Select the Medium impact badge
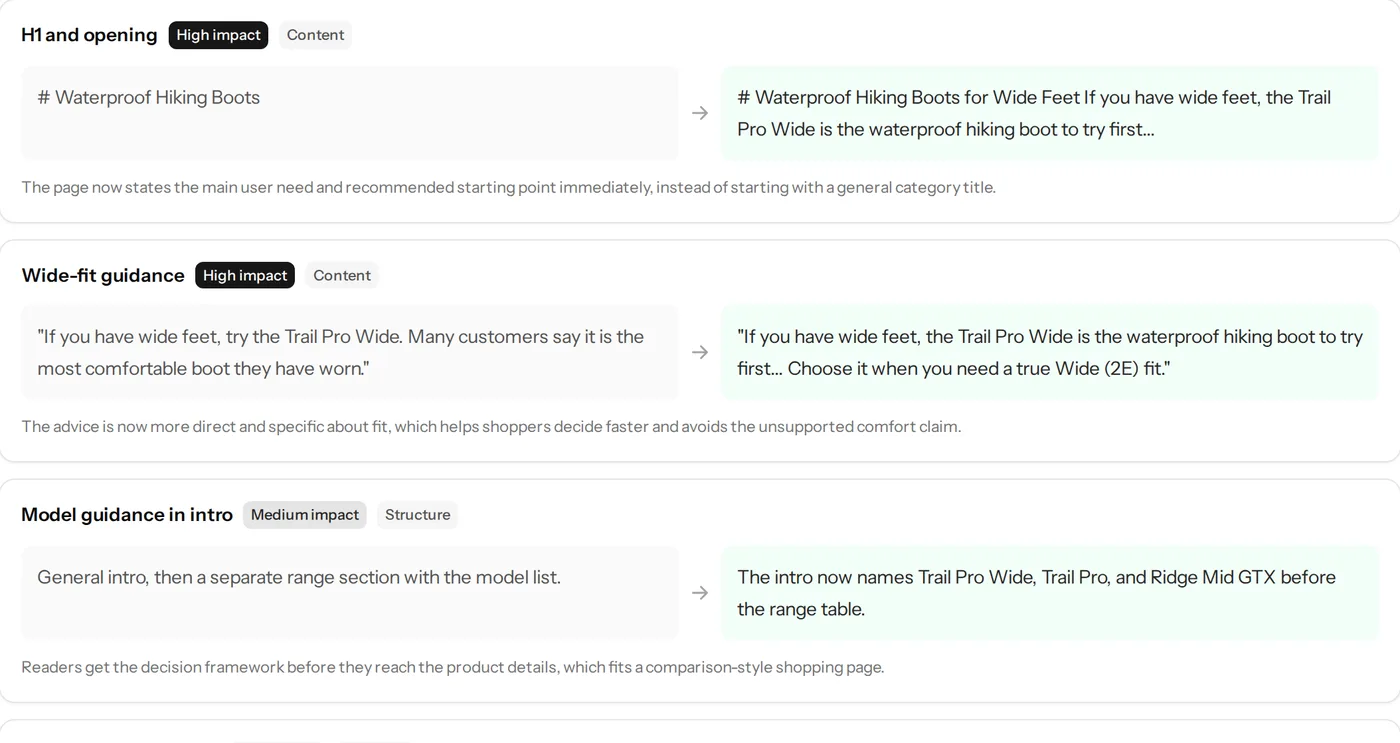This screenshot has width=1400, height=743. 305,515
